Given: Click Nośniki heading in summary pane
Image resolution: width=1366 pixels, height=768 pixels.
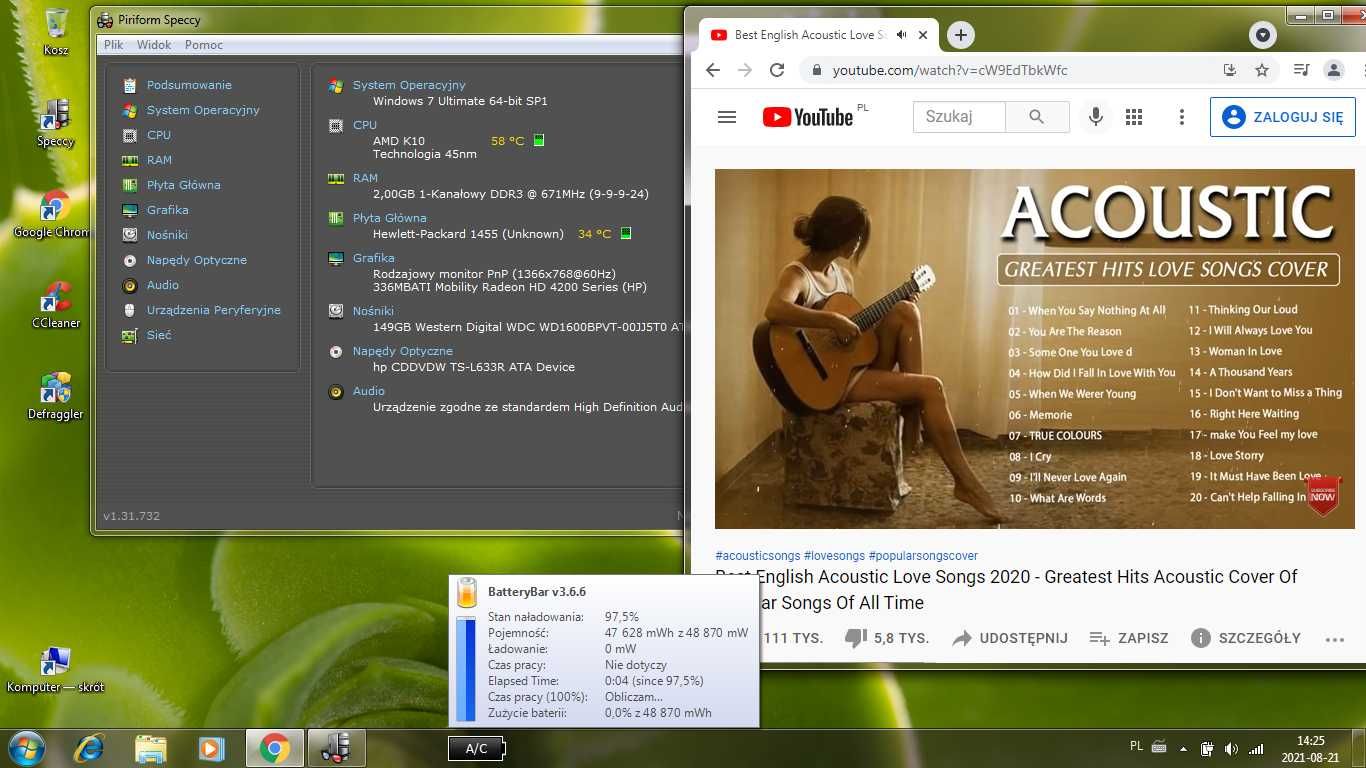Looking at the screenshot, I should pyautogui.click(x=373, y=311).
